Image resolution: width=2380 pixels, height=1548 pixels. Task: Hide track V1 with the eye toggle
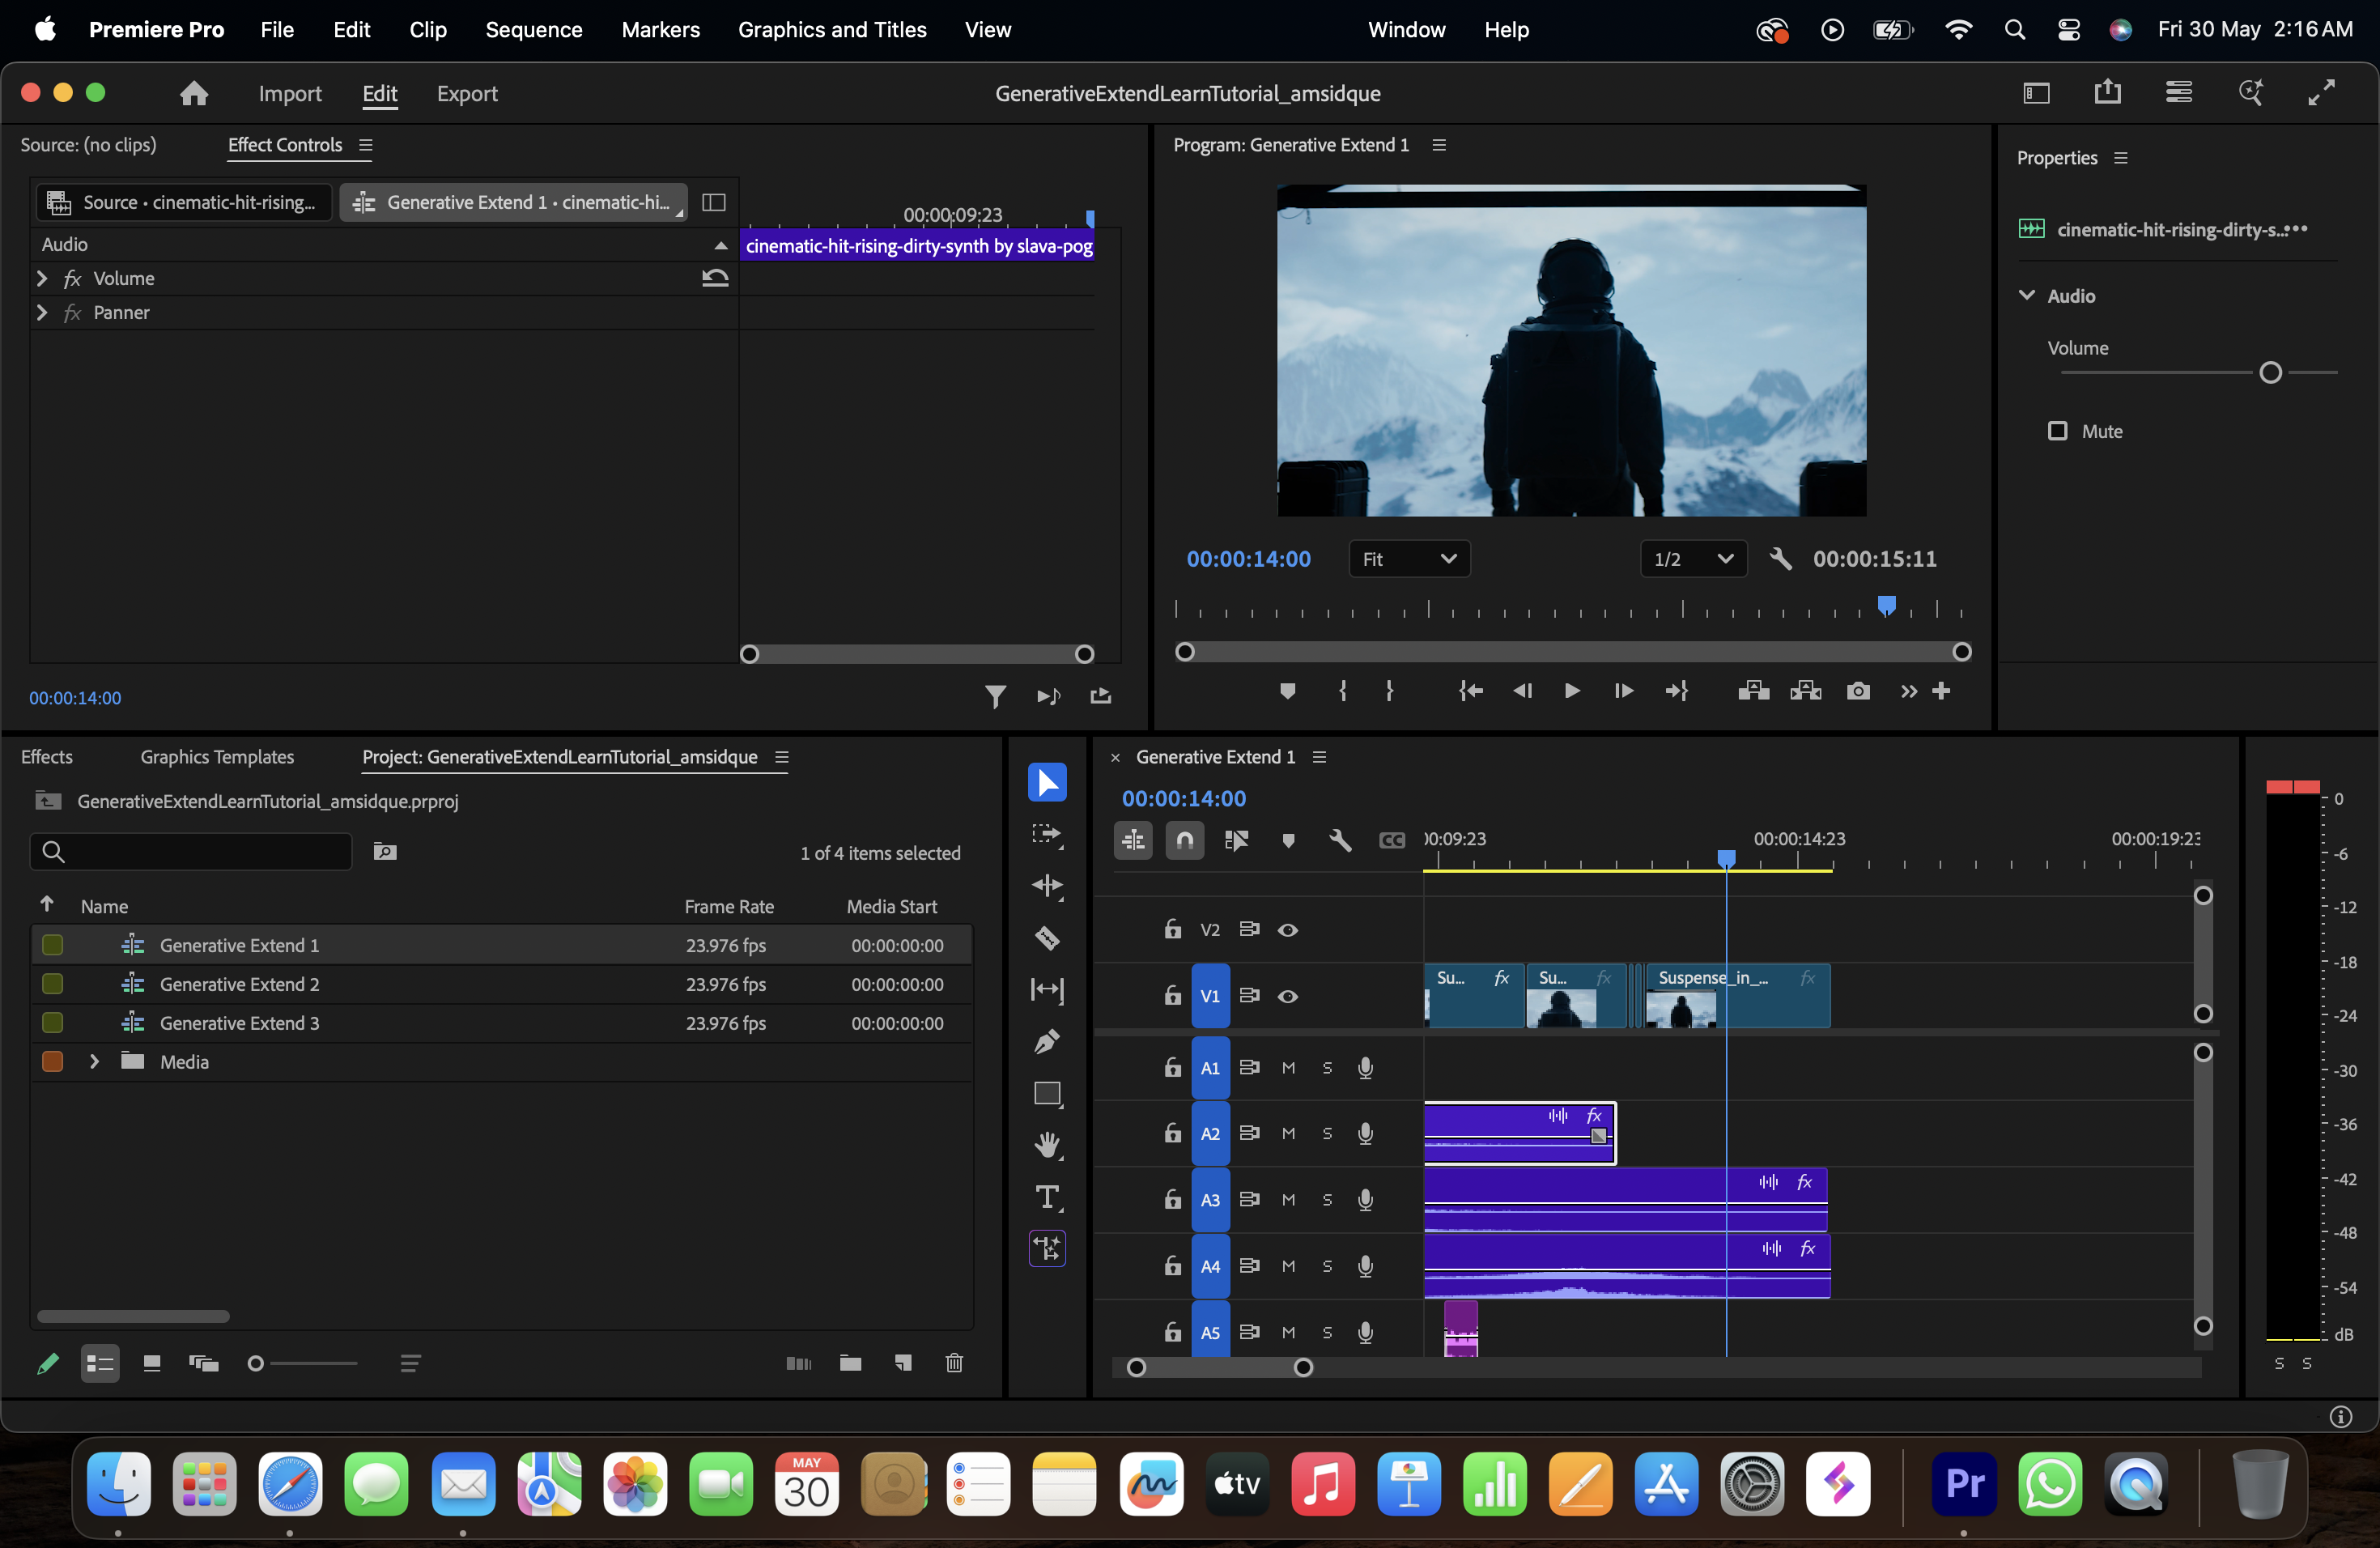click(x=1288, y=996)
